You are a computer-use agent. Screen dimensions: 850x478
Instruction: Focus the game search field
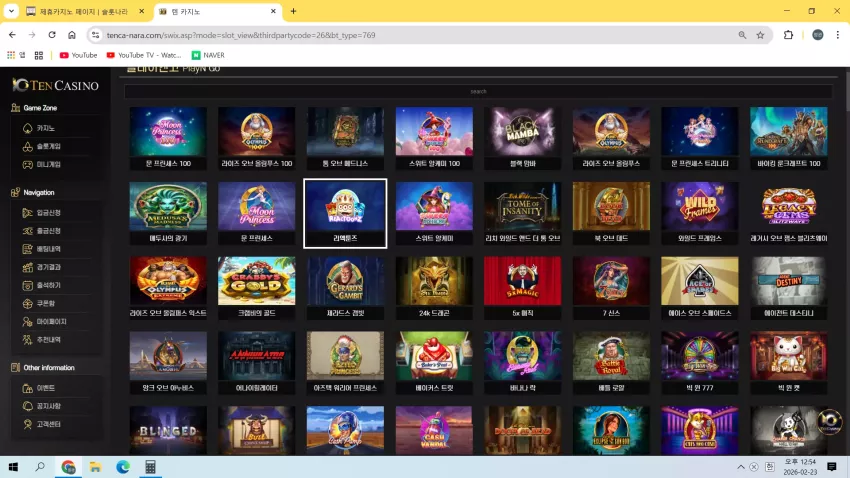tap(478, 92)
